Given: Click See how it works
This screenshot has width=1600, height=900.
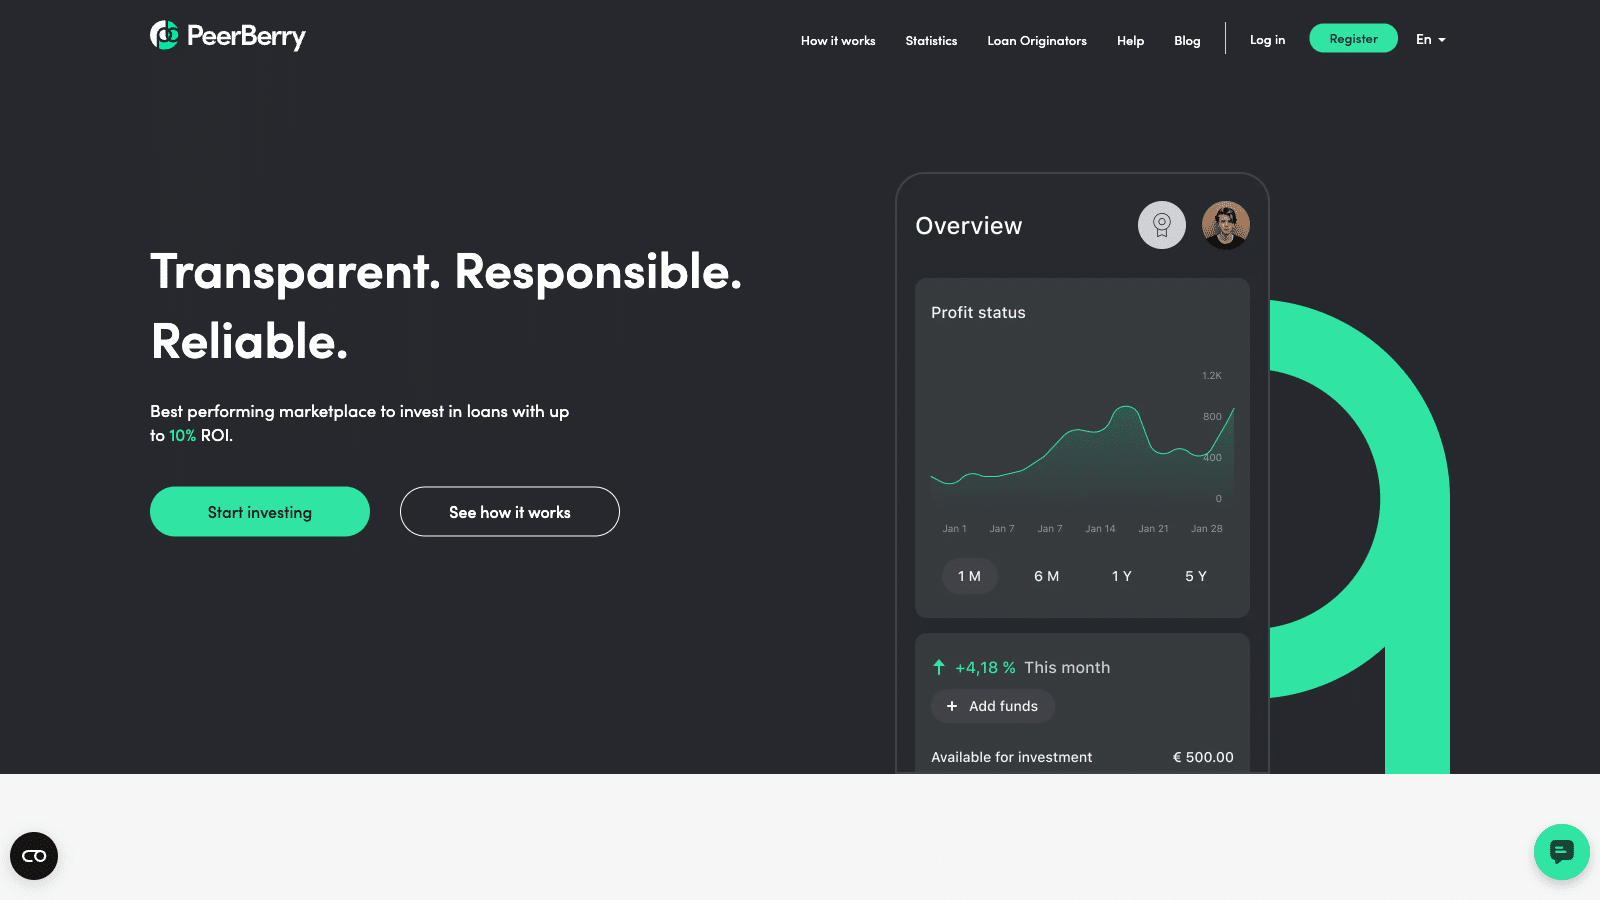Looking at the screenshot, I should tap(509, 511).
